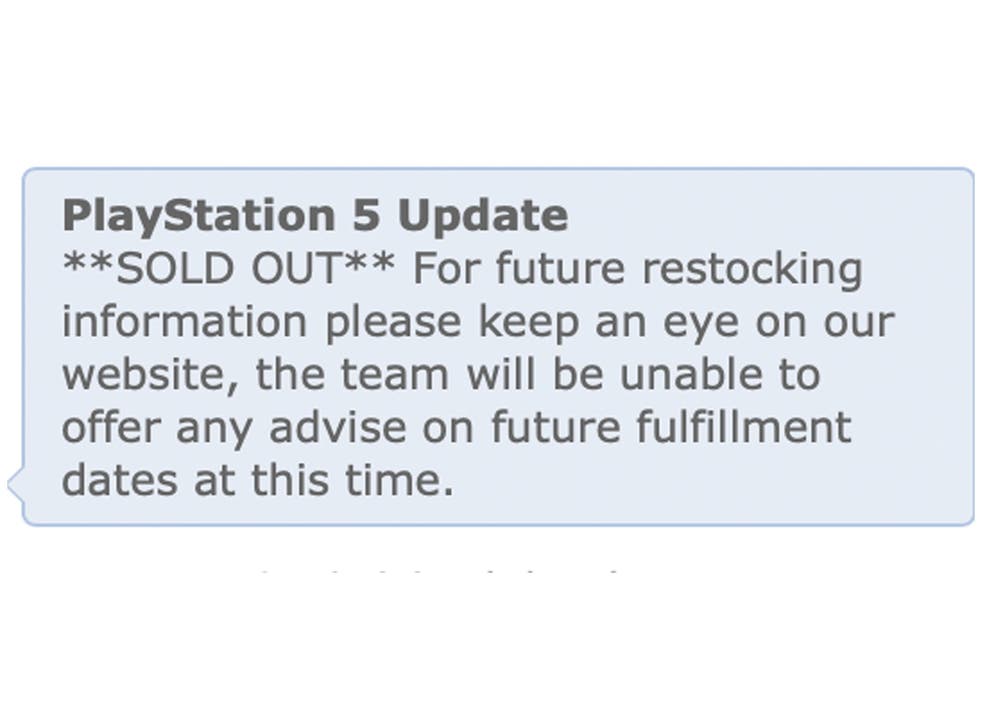Click the cut-off text below the bubble
982x726 pixels.
coord(438,571)
